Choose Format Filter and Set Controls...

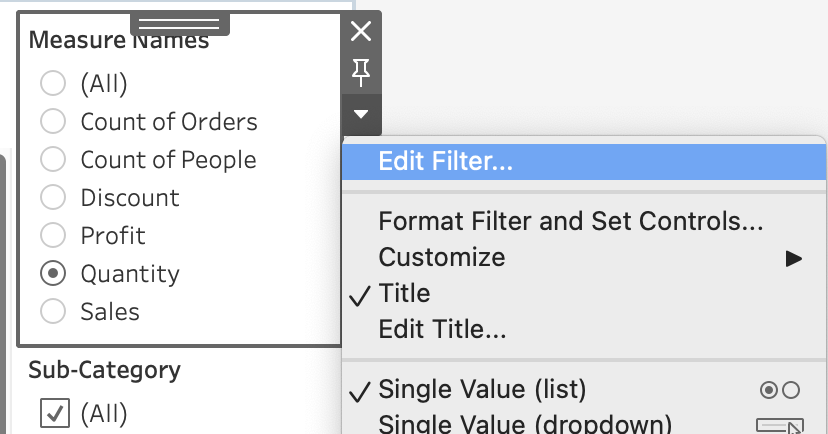click(571, 221)
